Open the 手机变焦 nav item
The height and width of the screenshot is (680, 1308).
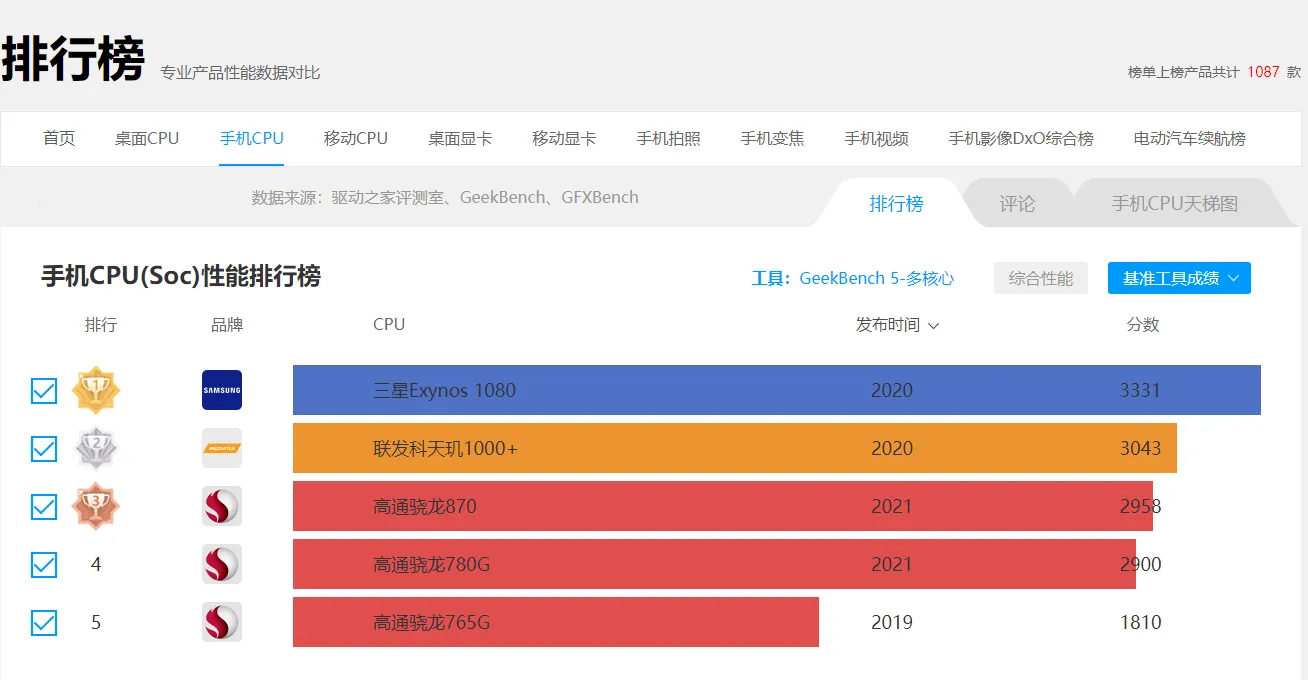click(x=772, y=139)
